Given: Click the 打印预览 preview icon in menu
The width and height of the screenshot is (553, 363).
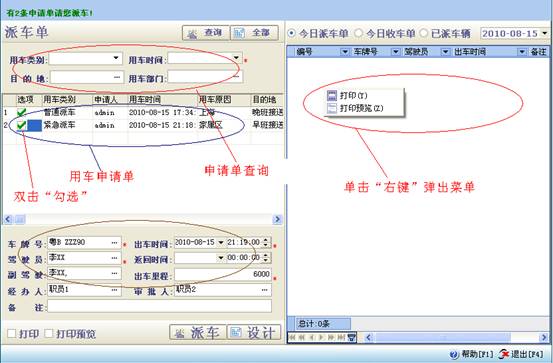Looking at the screenshot, I should (332, 108).
